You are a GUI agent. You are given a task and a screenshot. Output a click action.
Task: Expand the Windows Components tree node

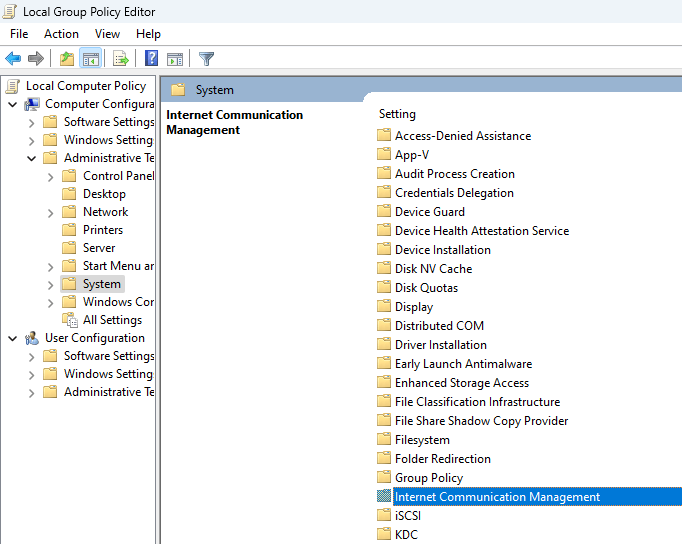point(50,303)
